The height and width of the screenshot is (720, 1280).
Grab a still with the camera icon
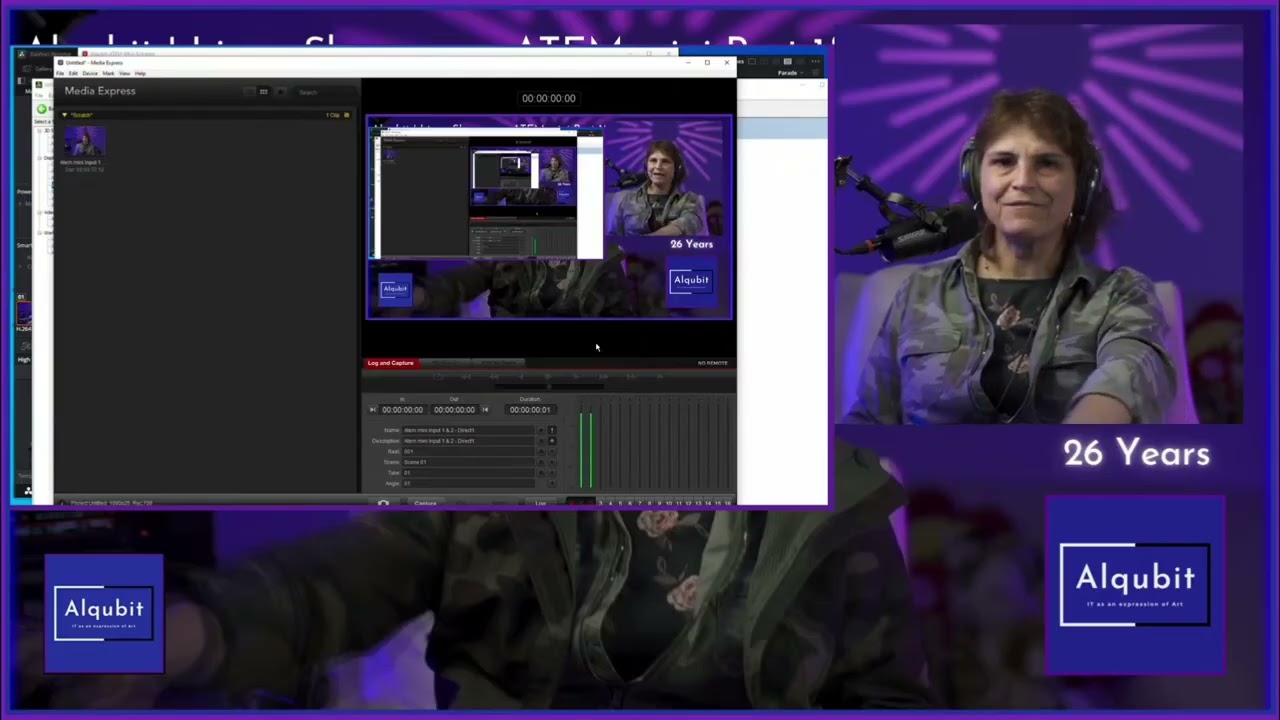pyautogui.click(x=383, y=503)
